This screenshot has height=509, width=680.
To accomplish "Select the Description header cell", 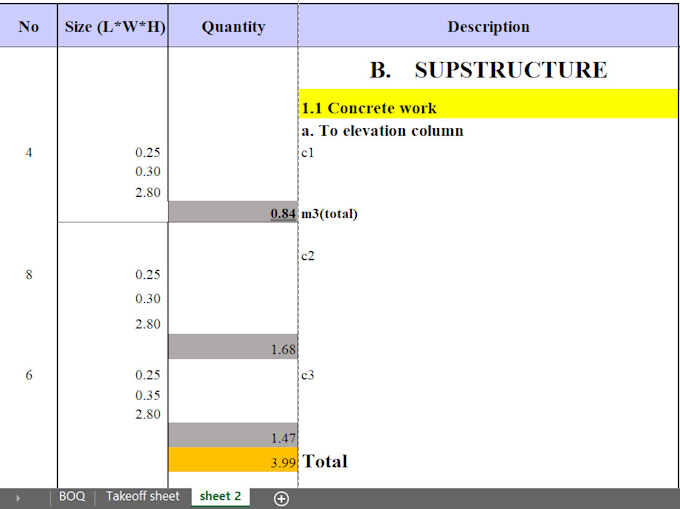I will [x=488, y=26].
